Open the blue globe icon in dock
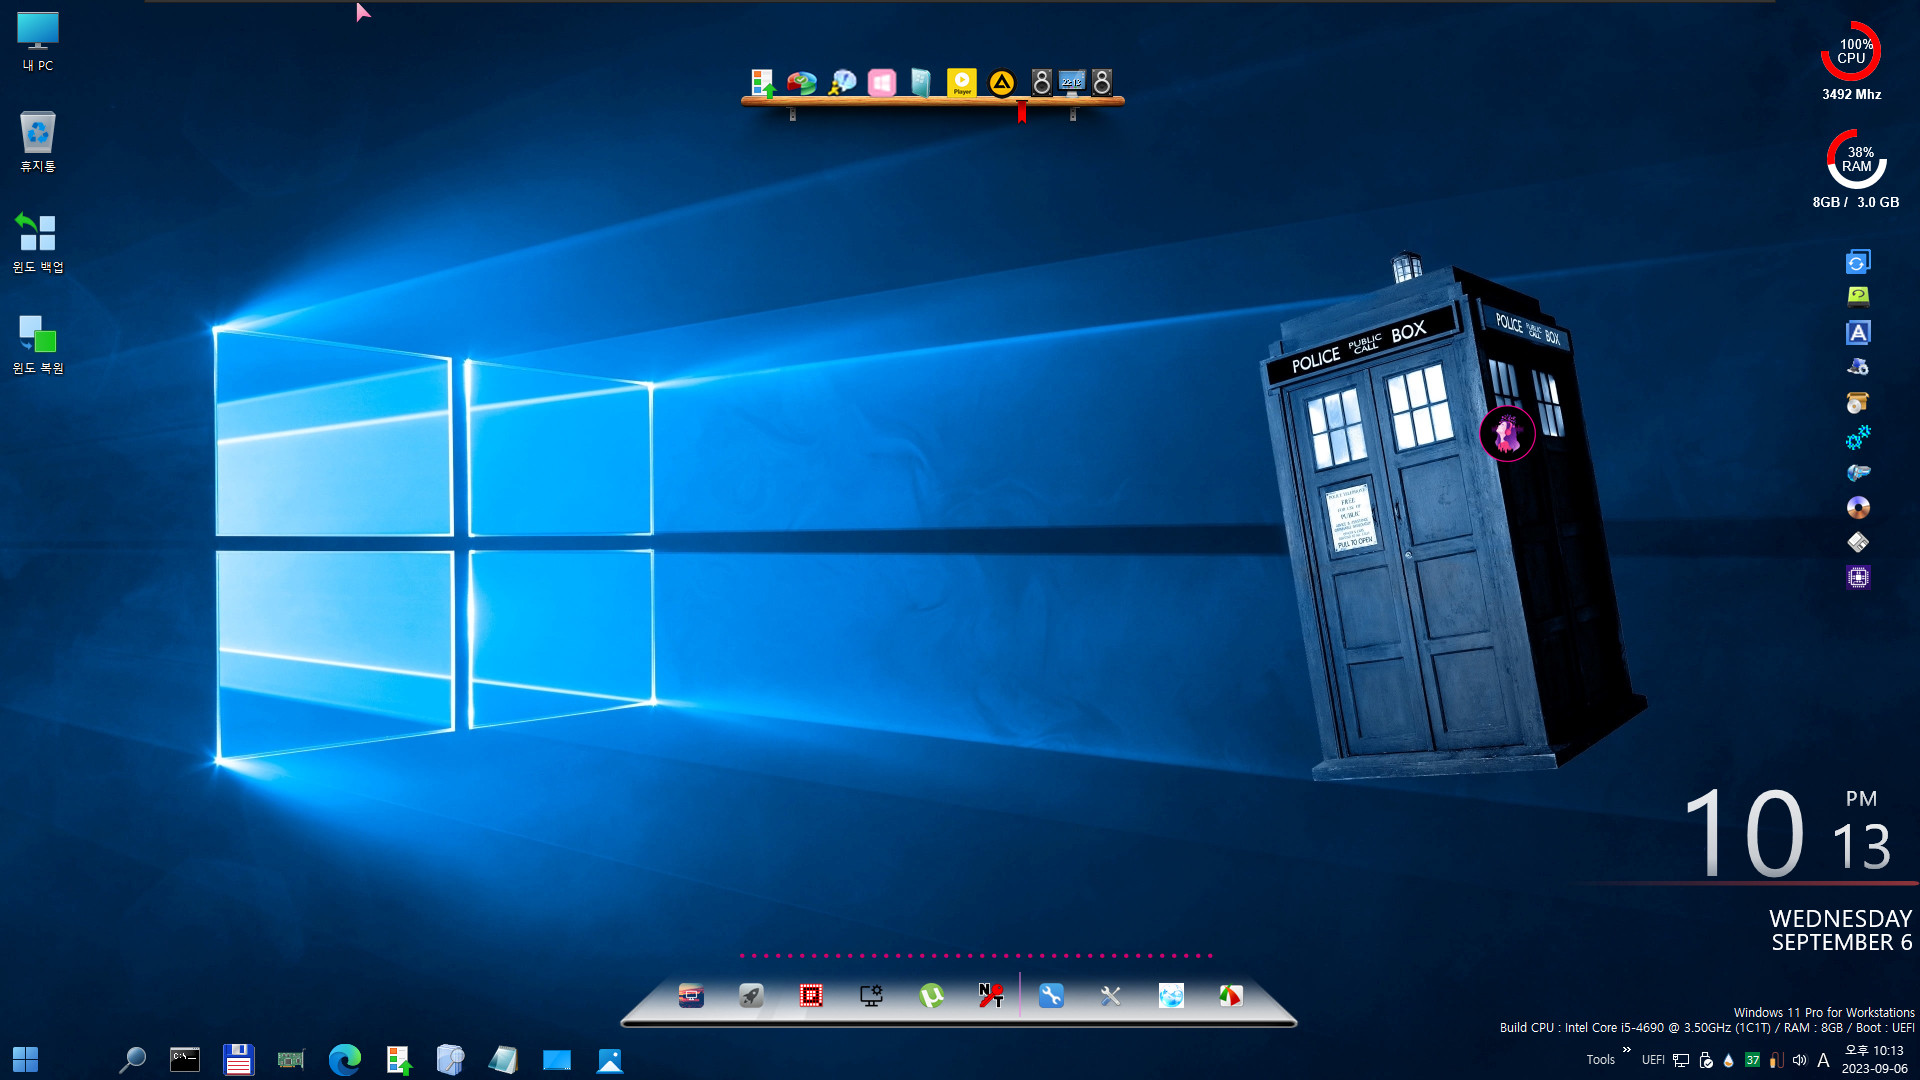Viewport: 1920px width, 1080px height. (1171, 996)
